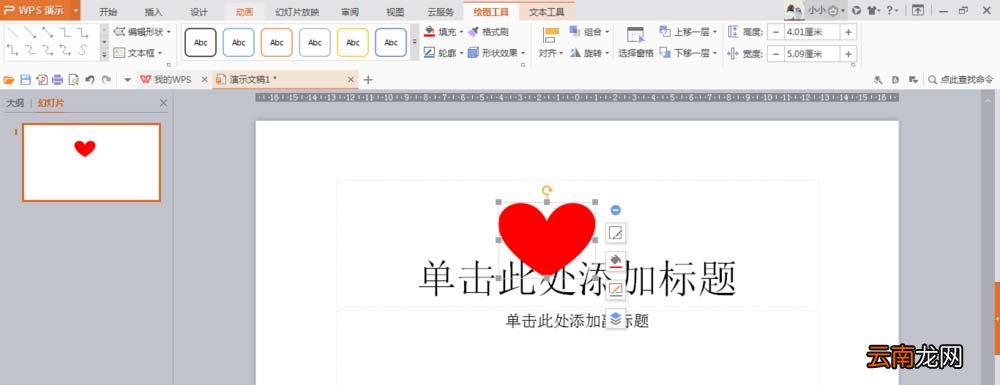Apply the black outline Abc style
Image resolution: width=1000 pixels, height=385 pixels.
(200, 43)
